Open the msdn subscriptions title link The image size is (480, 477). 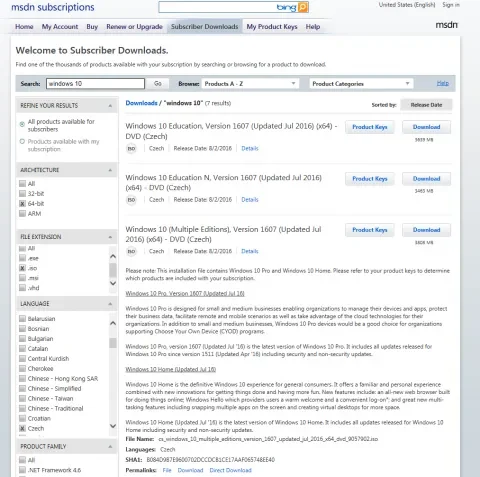tap(53, 7)
